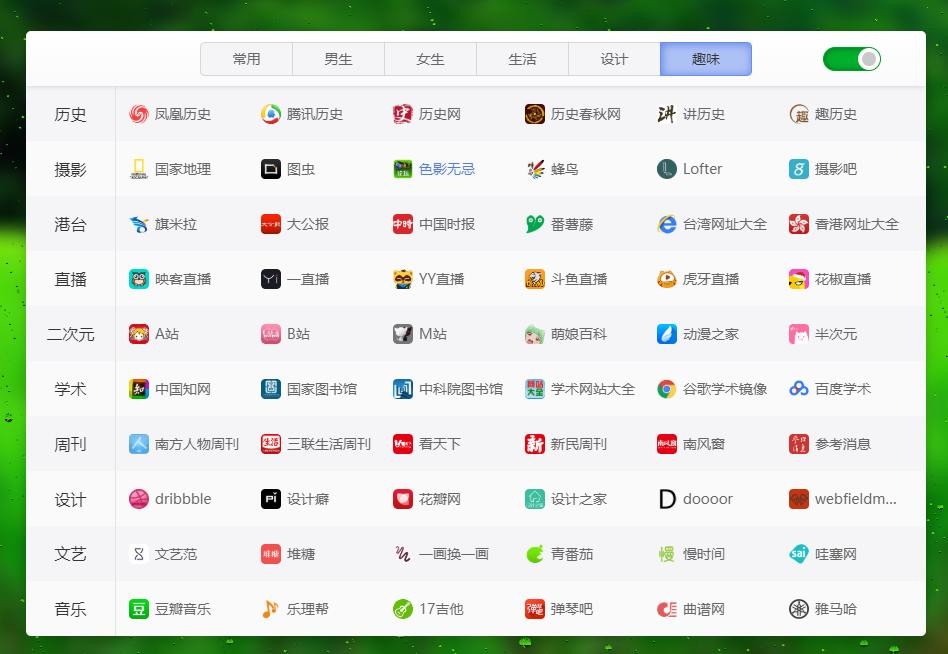
Task: Switch to the 常用 tab
Action: [x=246, y=59]
